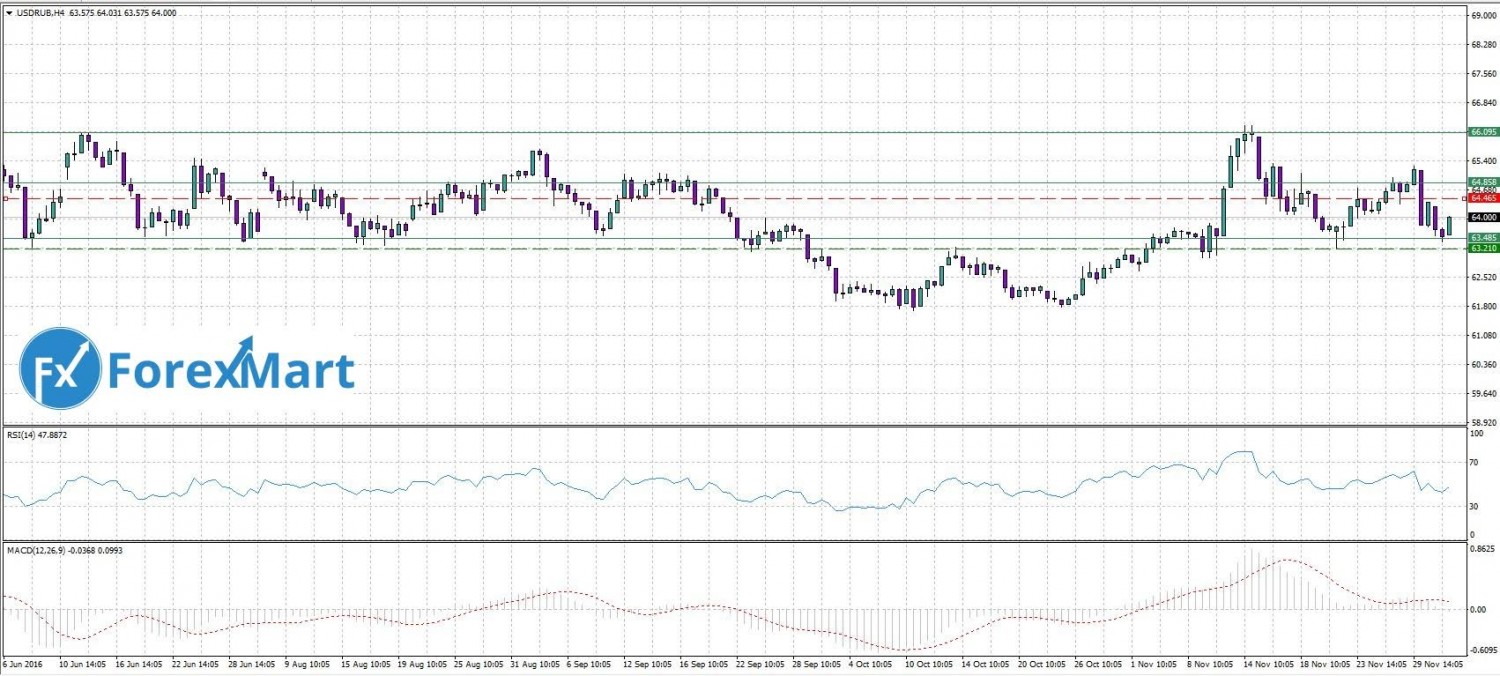Select the 63.210 green price label
Image resolution: width=1500 pixels, height=676 pixels.
pos(1482,248)
